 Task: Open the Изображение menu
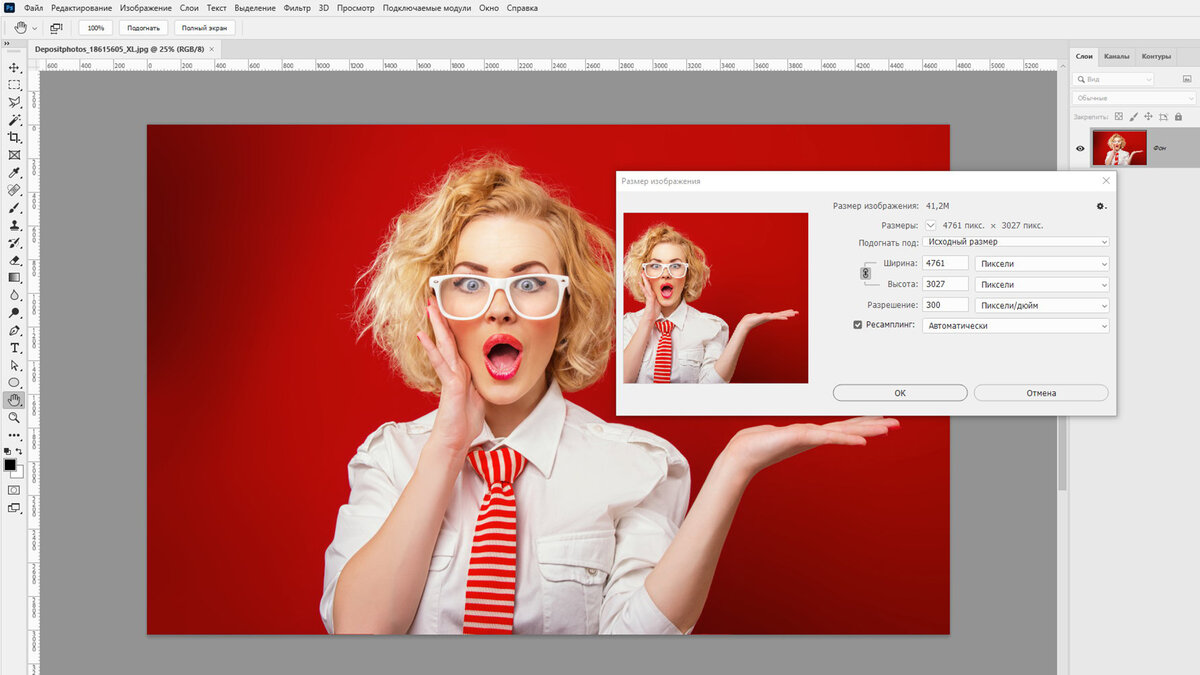point(145,8)
